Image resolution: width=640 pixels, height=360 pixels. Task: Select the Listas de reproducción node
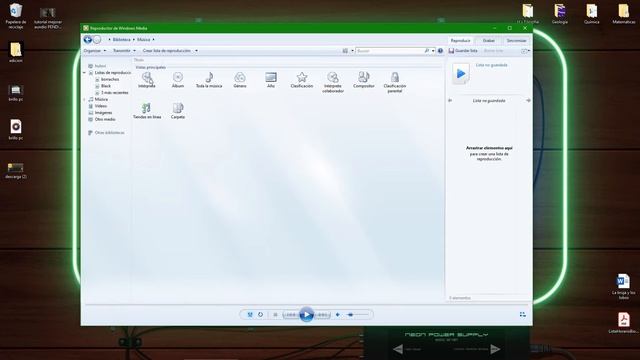[x=109, y=73]
